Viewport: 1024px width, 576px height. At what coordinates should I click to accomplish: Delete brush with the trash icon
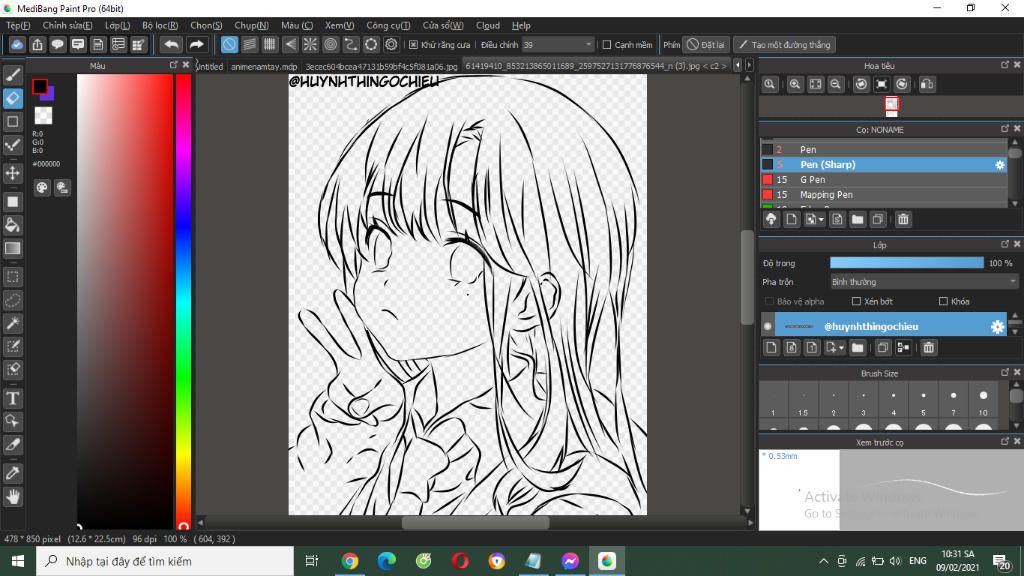[903, 219]
